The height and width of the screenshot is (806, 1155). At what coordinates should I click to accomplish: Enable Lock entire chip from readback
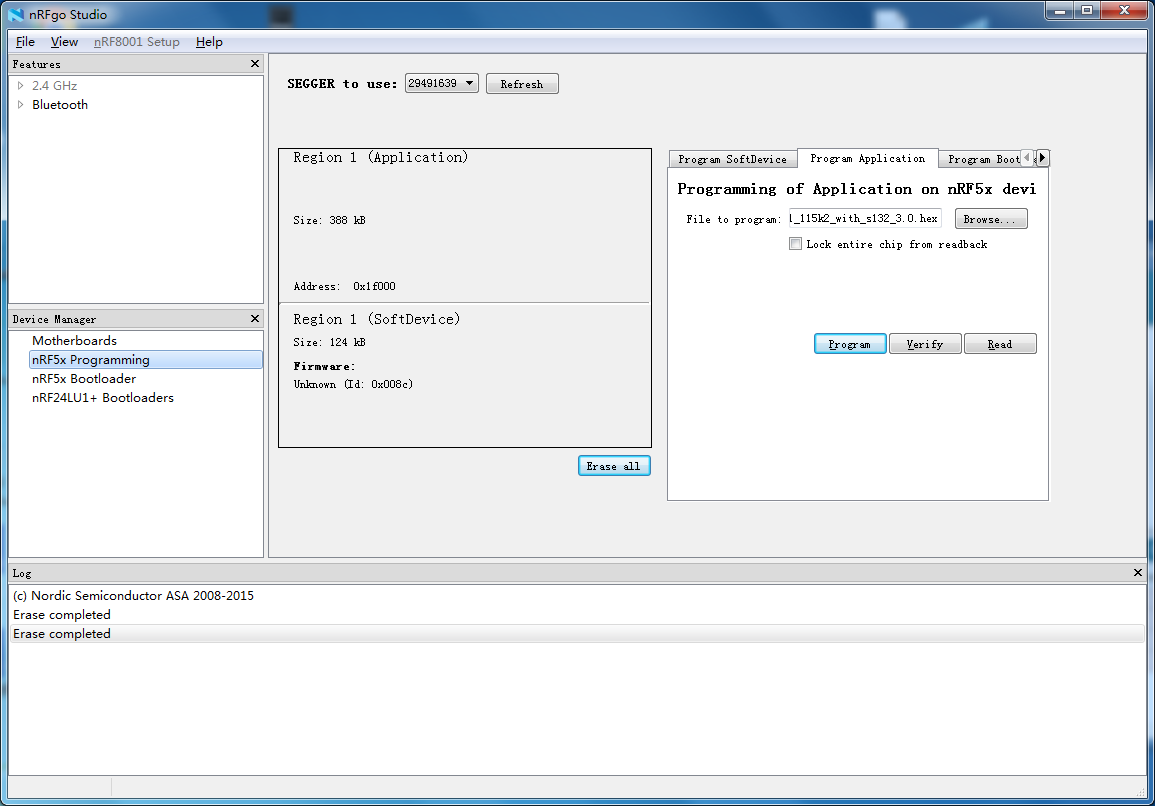pyautogui.click(x=796, y=244)
